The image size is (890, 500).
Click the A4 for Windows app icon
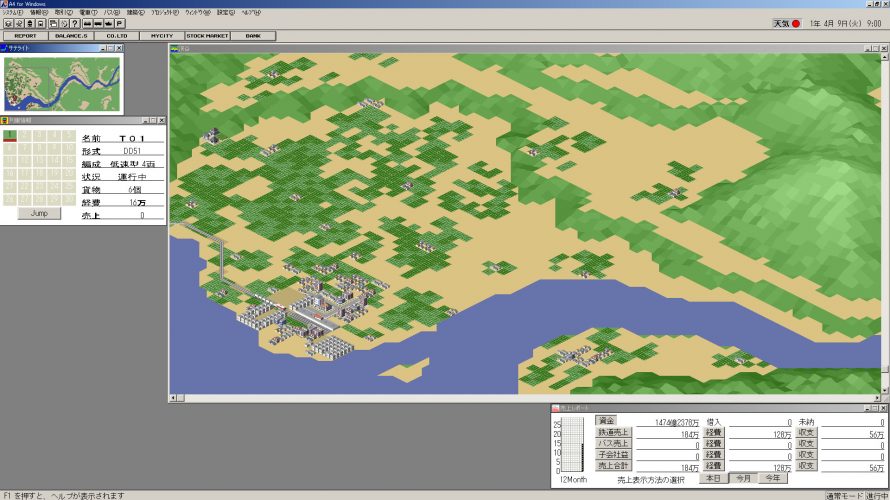tap(4, 3)
